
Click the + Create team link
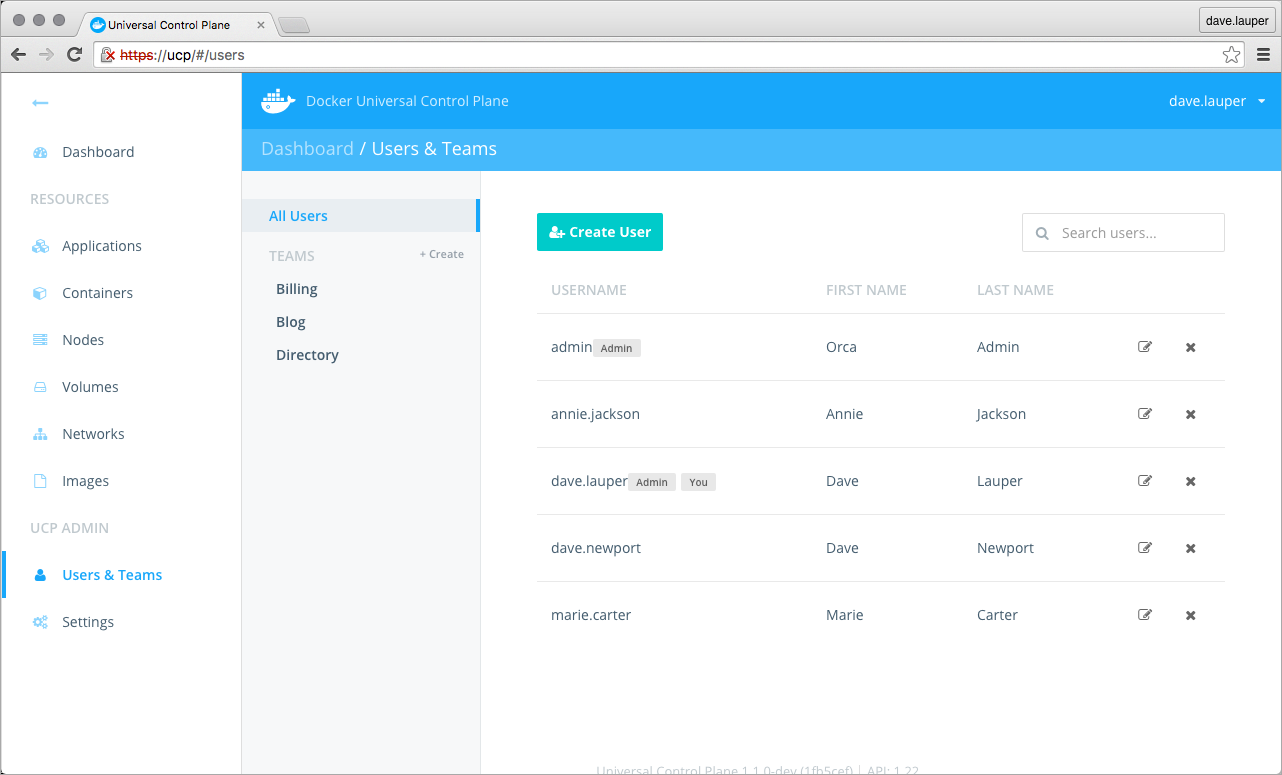(x=441, y=254)
